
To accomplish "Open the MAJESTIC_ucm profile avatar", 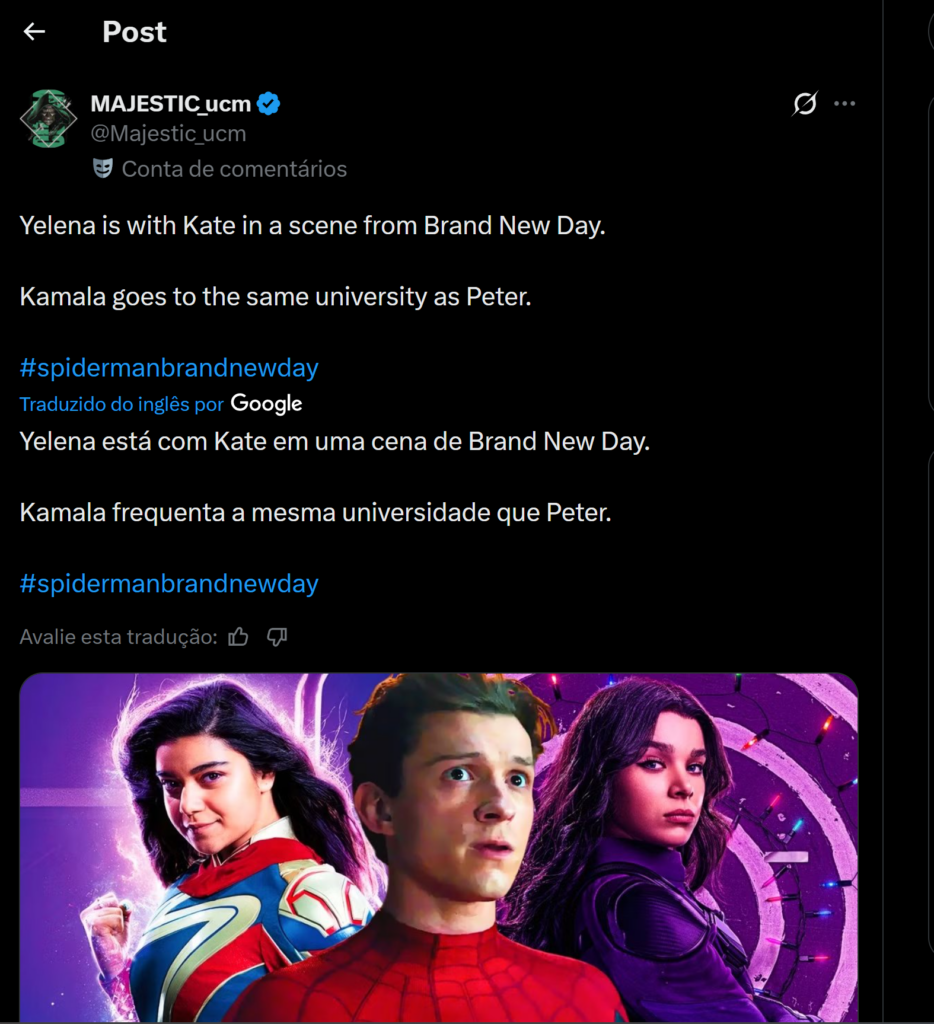I will click(x=48, y=119).
